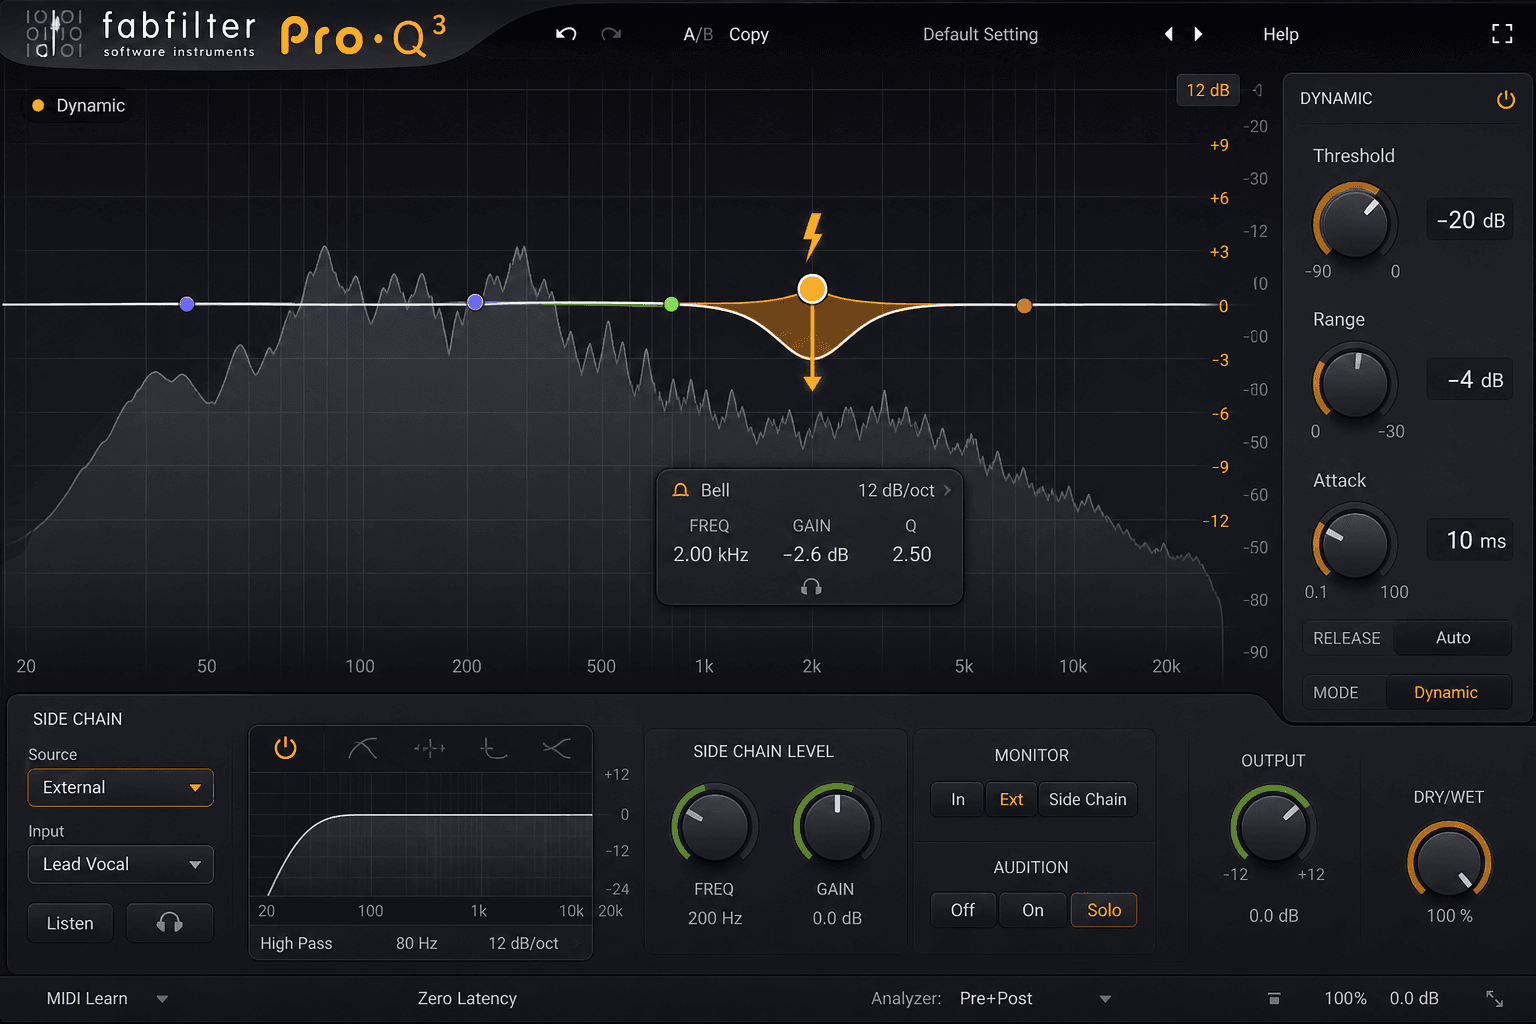Click the resize corner icon in status bar
This screenshot has height=1024, width=1536.
pos(1495,998)
